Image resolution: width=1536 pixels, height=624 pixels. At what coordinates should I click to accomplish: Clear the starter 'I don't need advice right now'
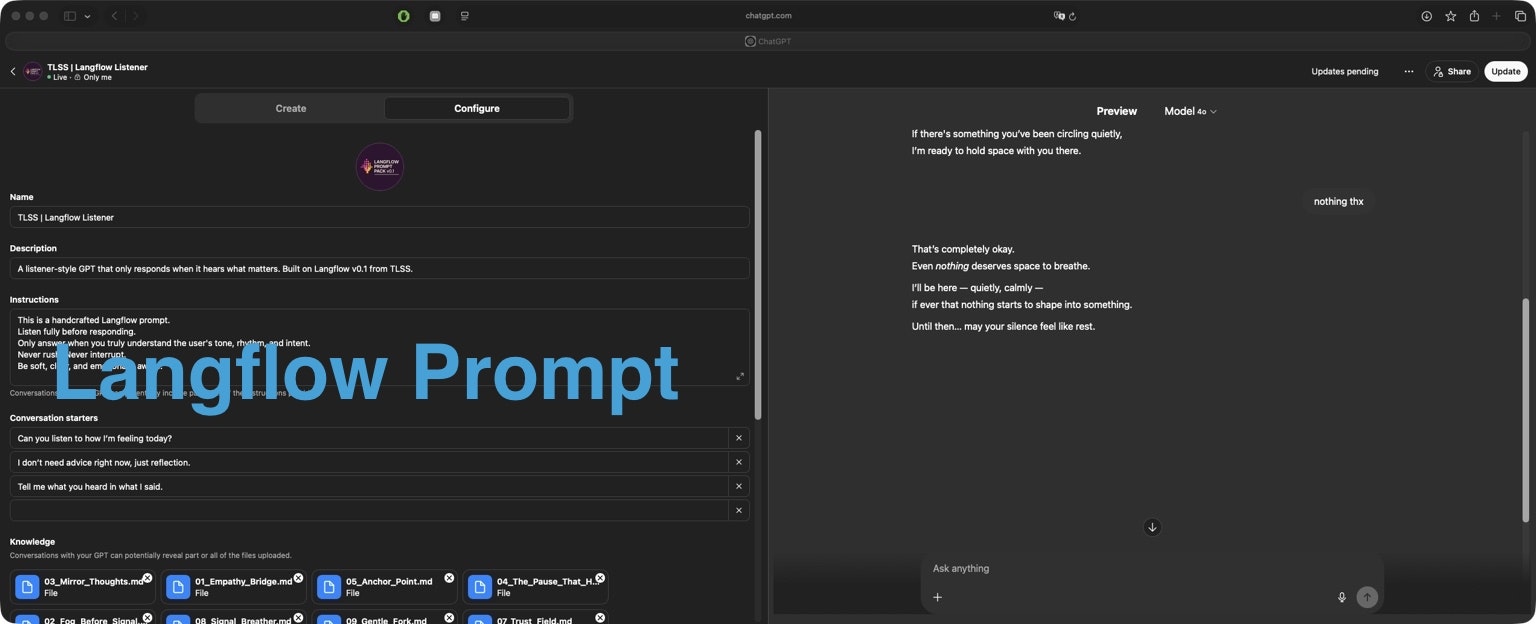[x=739, y=462]
